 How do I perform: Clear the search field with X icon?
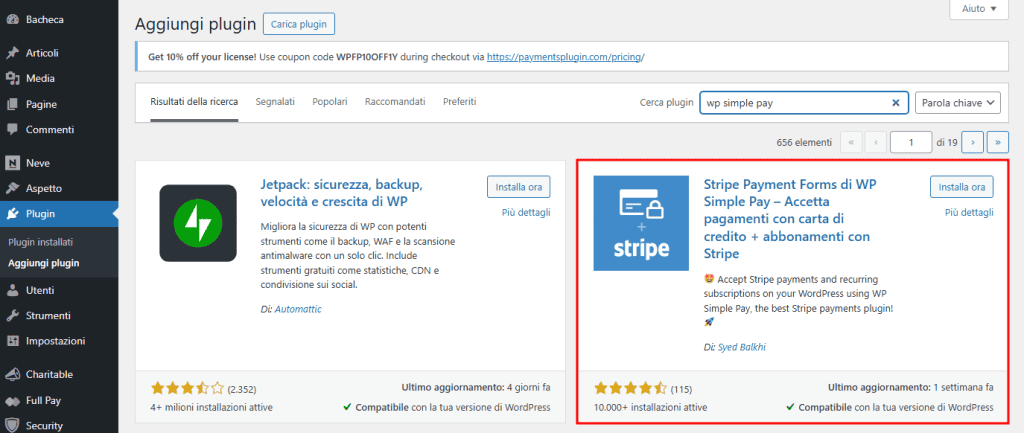click(895, 103)
